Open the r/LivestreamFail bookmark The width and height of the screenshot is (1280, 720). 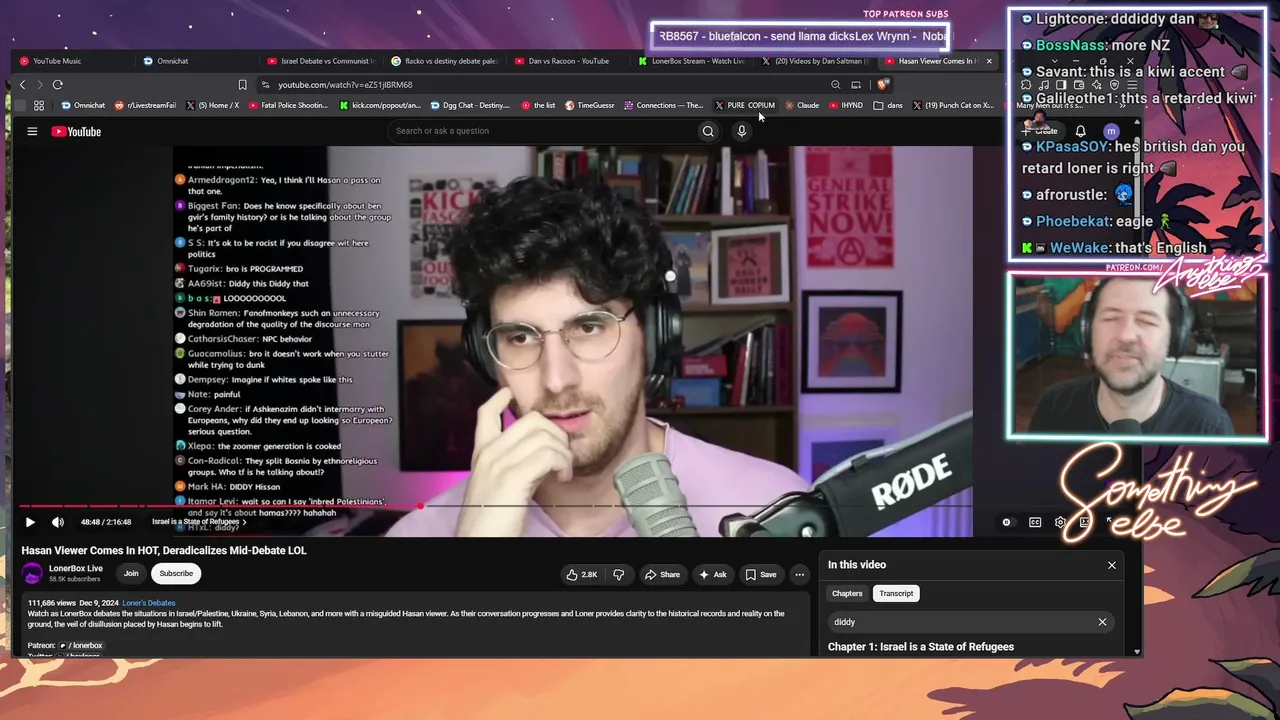point(145,105)
